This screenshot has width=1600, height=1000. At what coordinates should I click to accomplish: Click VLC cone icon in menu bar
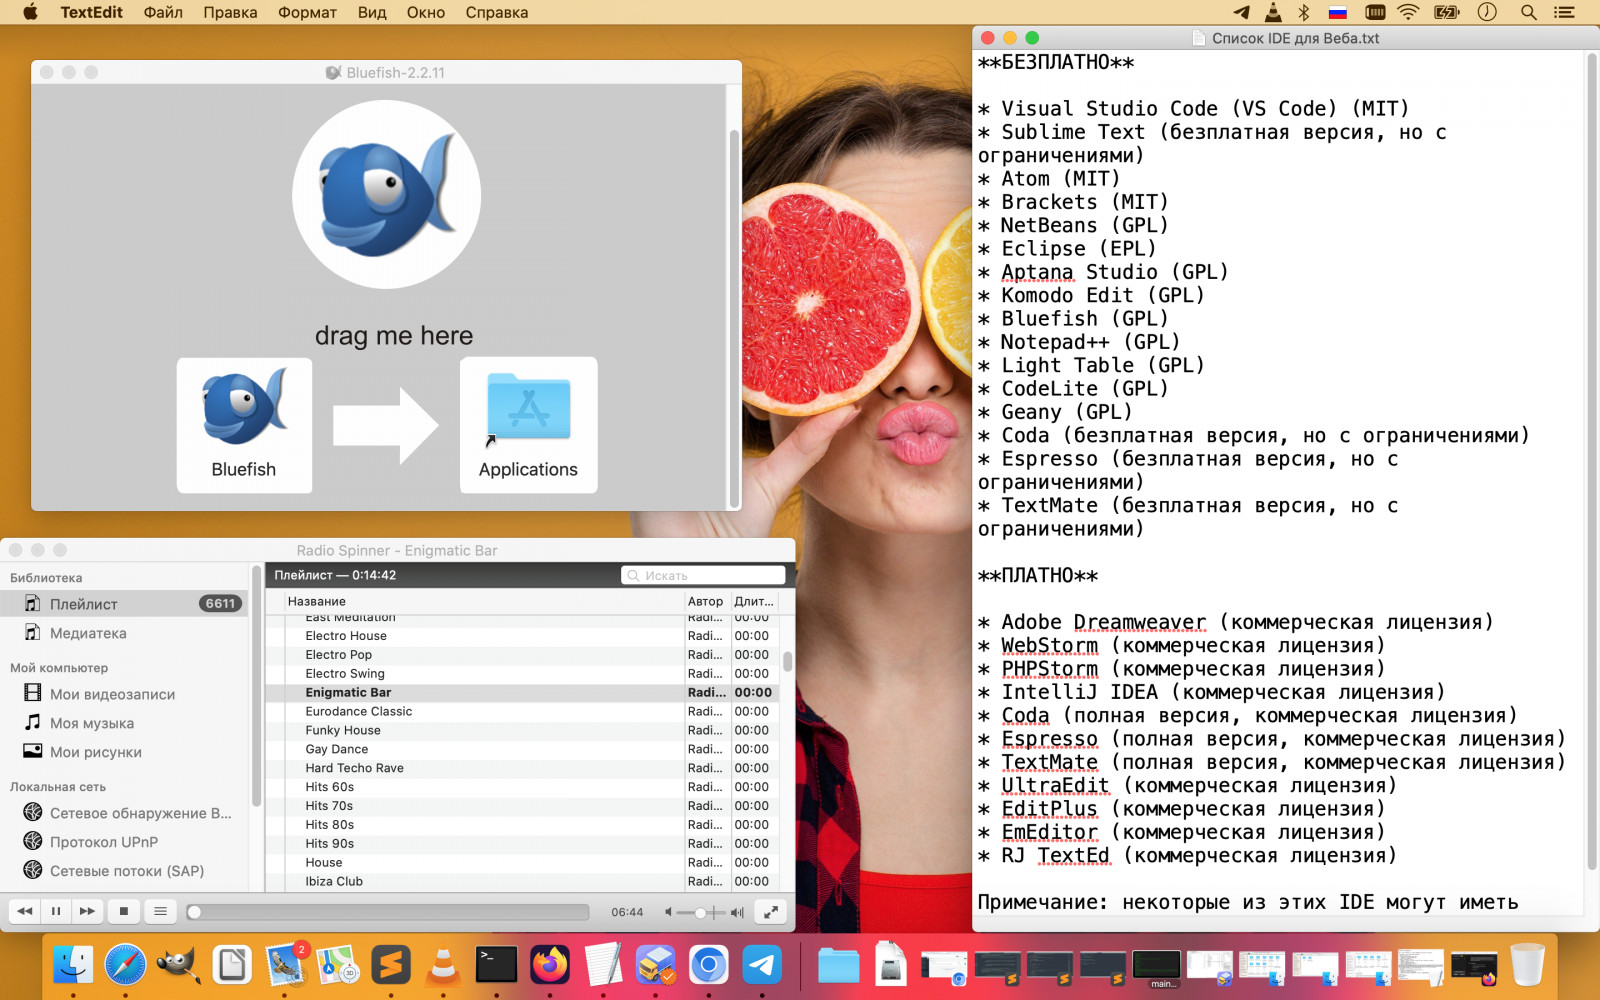point(1273,12)
